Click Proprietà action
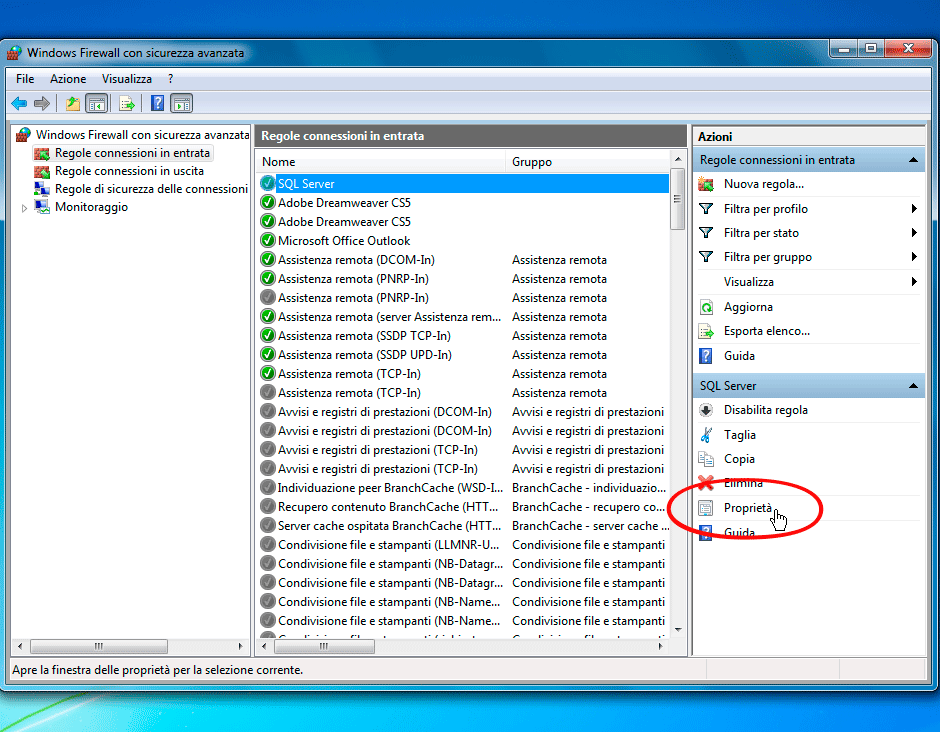The width and height of the screenshot is (940, 732). click(748, 508)
